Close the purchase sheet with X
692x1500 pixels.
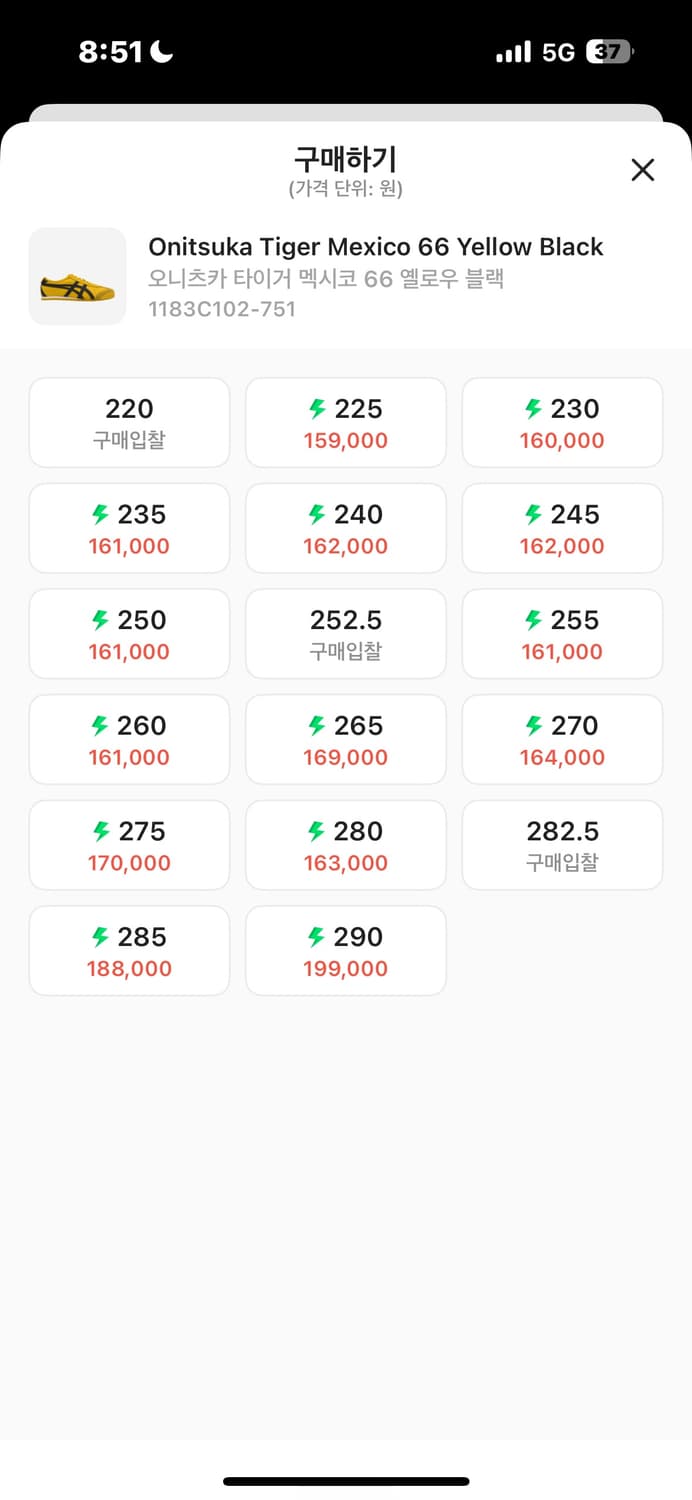pos(642,170)
